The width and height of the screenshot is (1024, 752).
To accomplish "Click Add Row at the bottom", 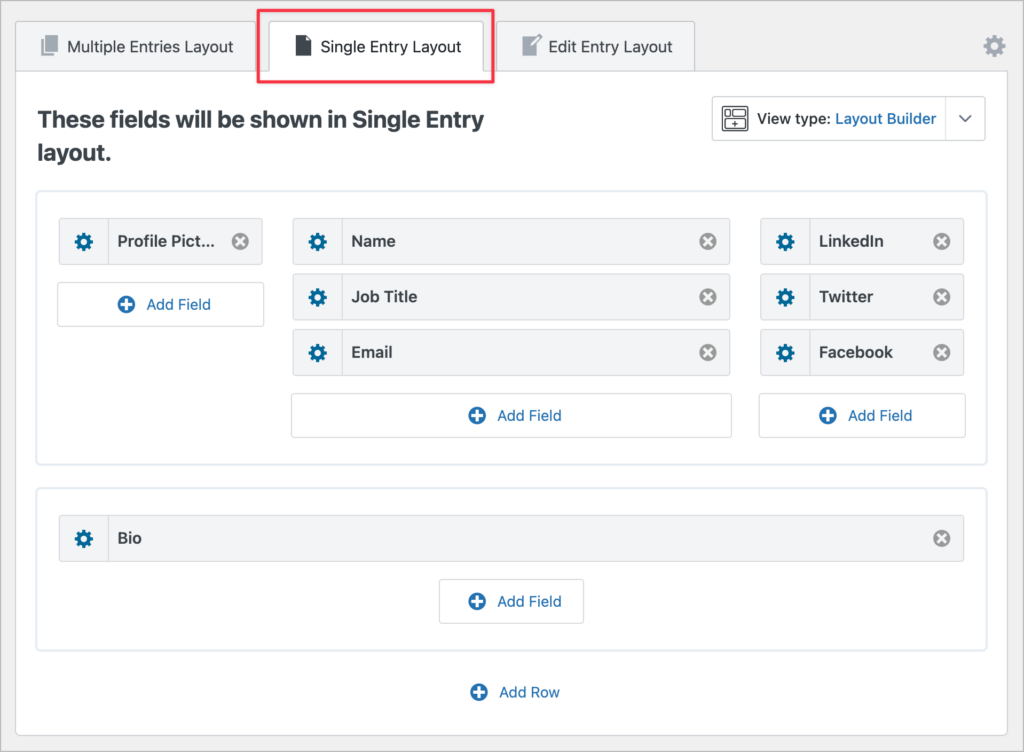I will [x=515, y=692].
